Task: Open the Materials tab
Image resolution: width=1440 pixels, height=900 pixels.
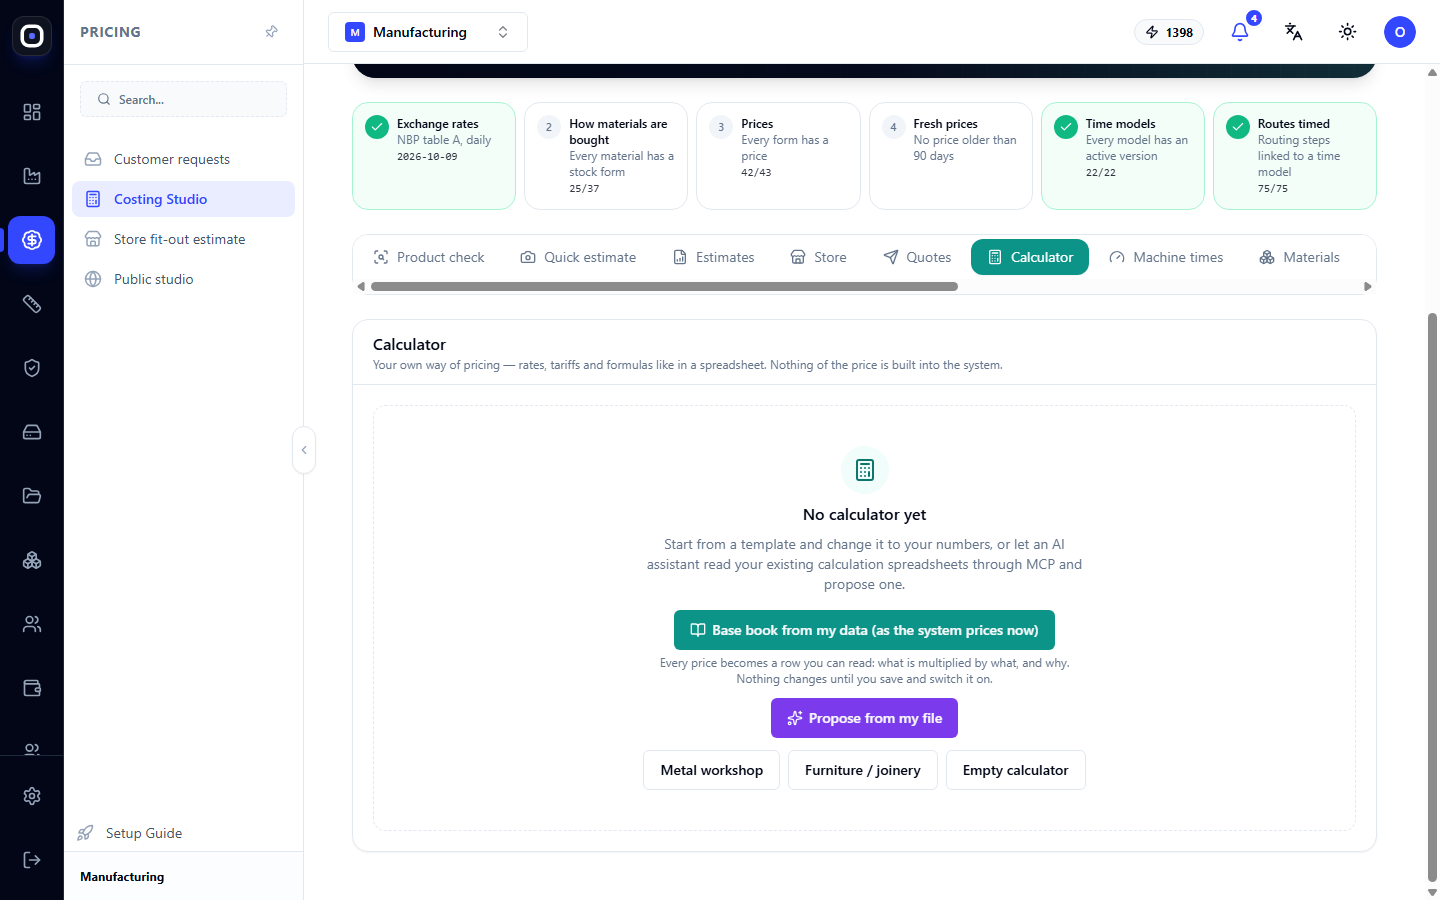Action: 1300,257
